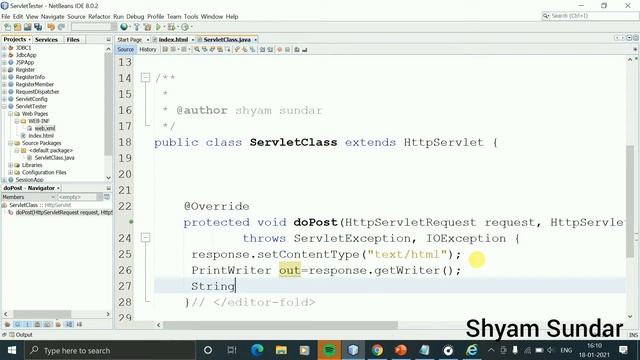Collapse the Javadoc comment fold at line 14

[145, 78]
